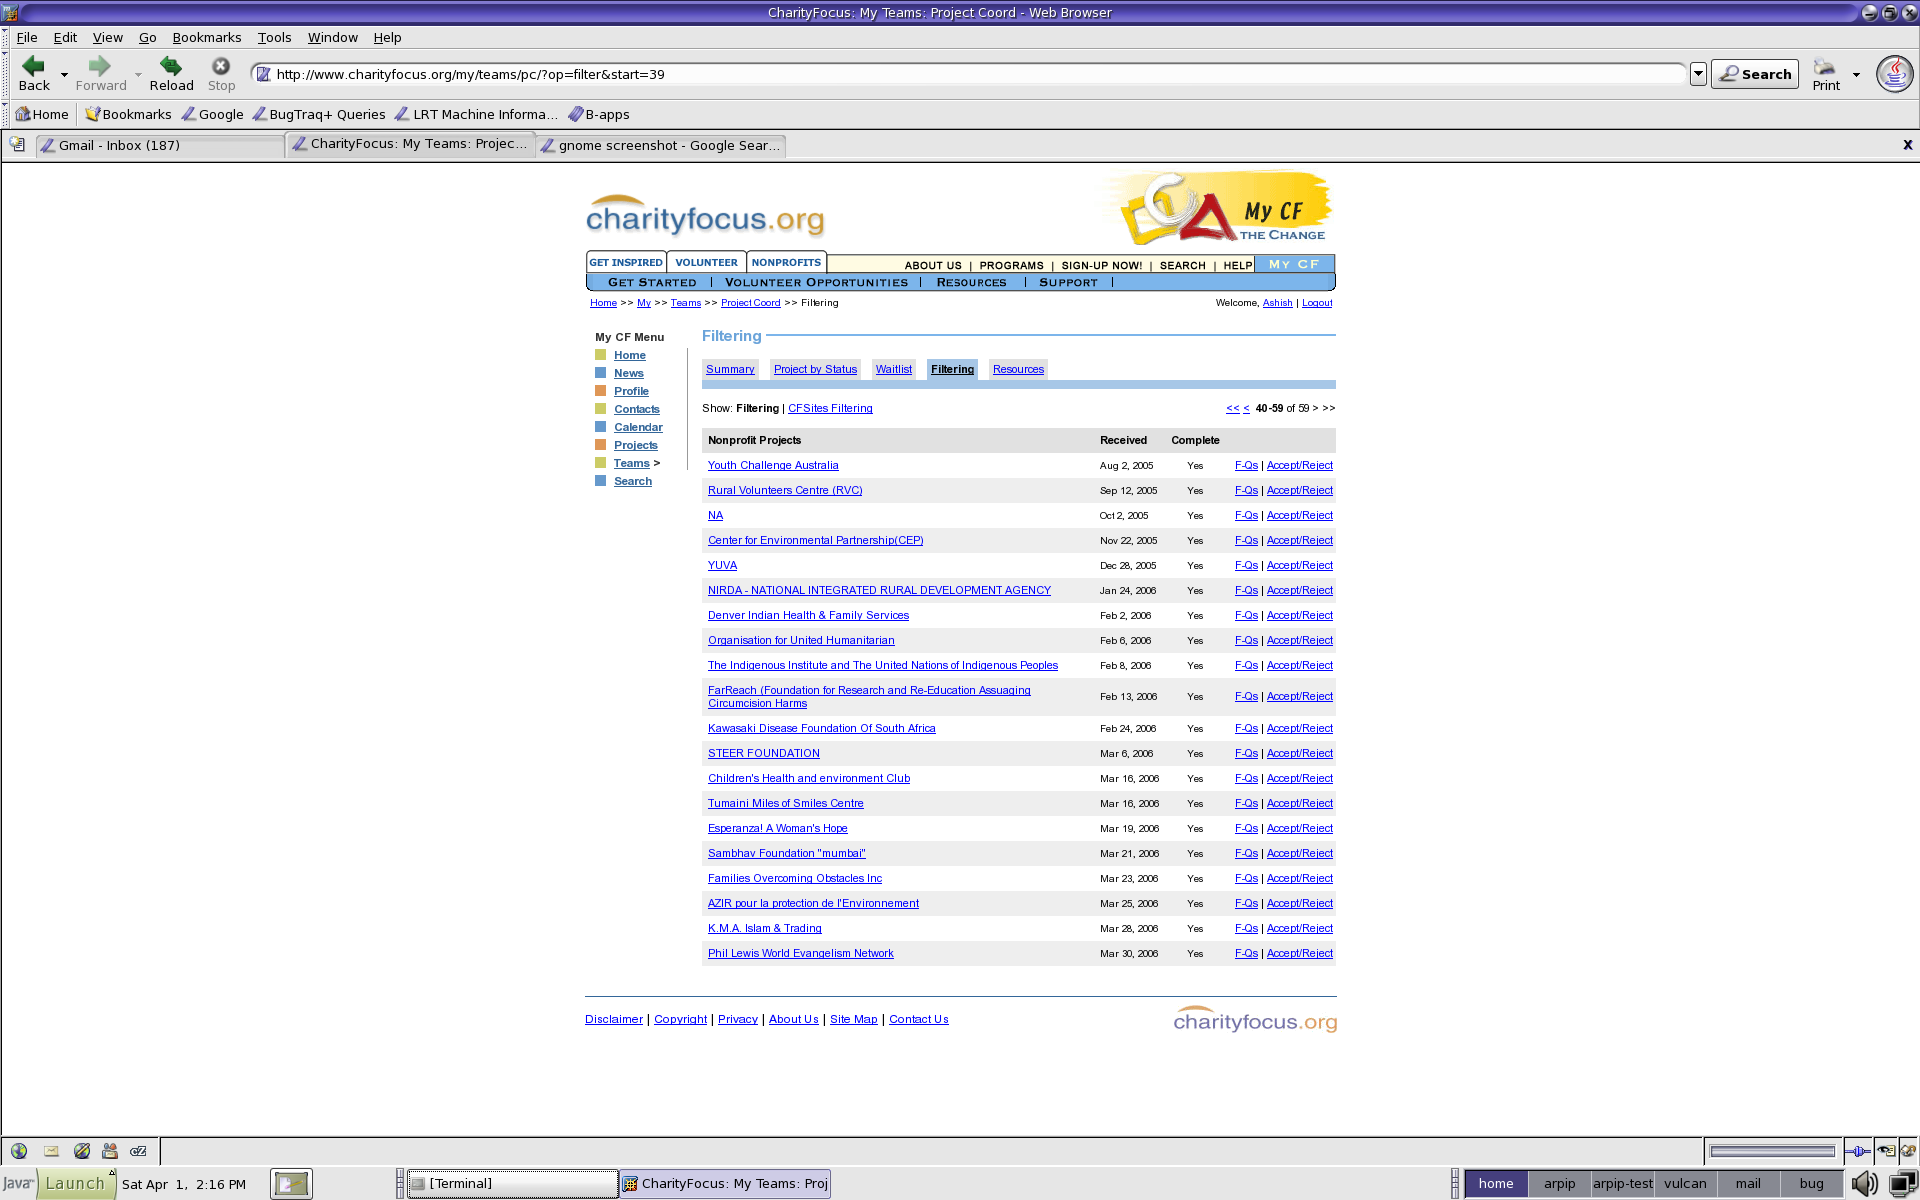Select the Waitlist tab

tap(893, 369)
